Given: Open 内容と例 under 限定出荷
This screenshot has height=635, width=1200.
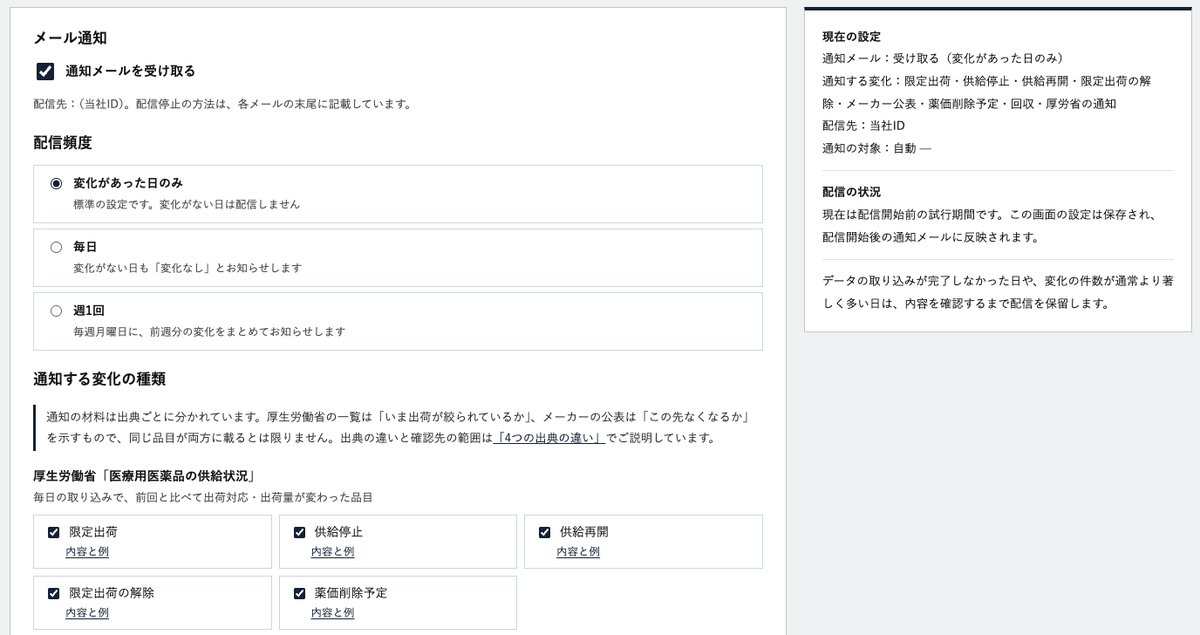Looking at the screenshot, I should coord(87,552).
